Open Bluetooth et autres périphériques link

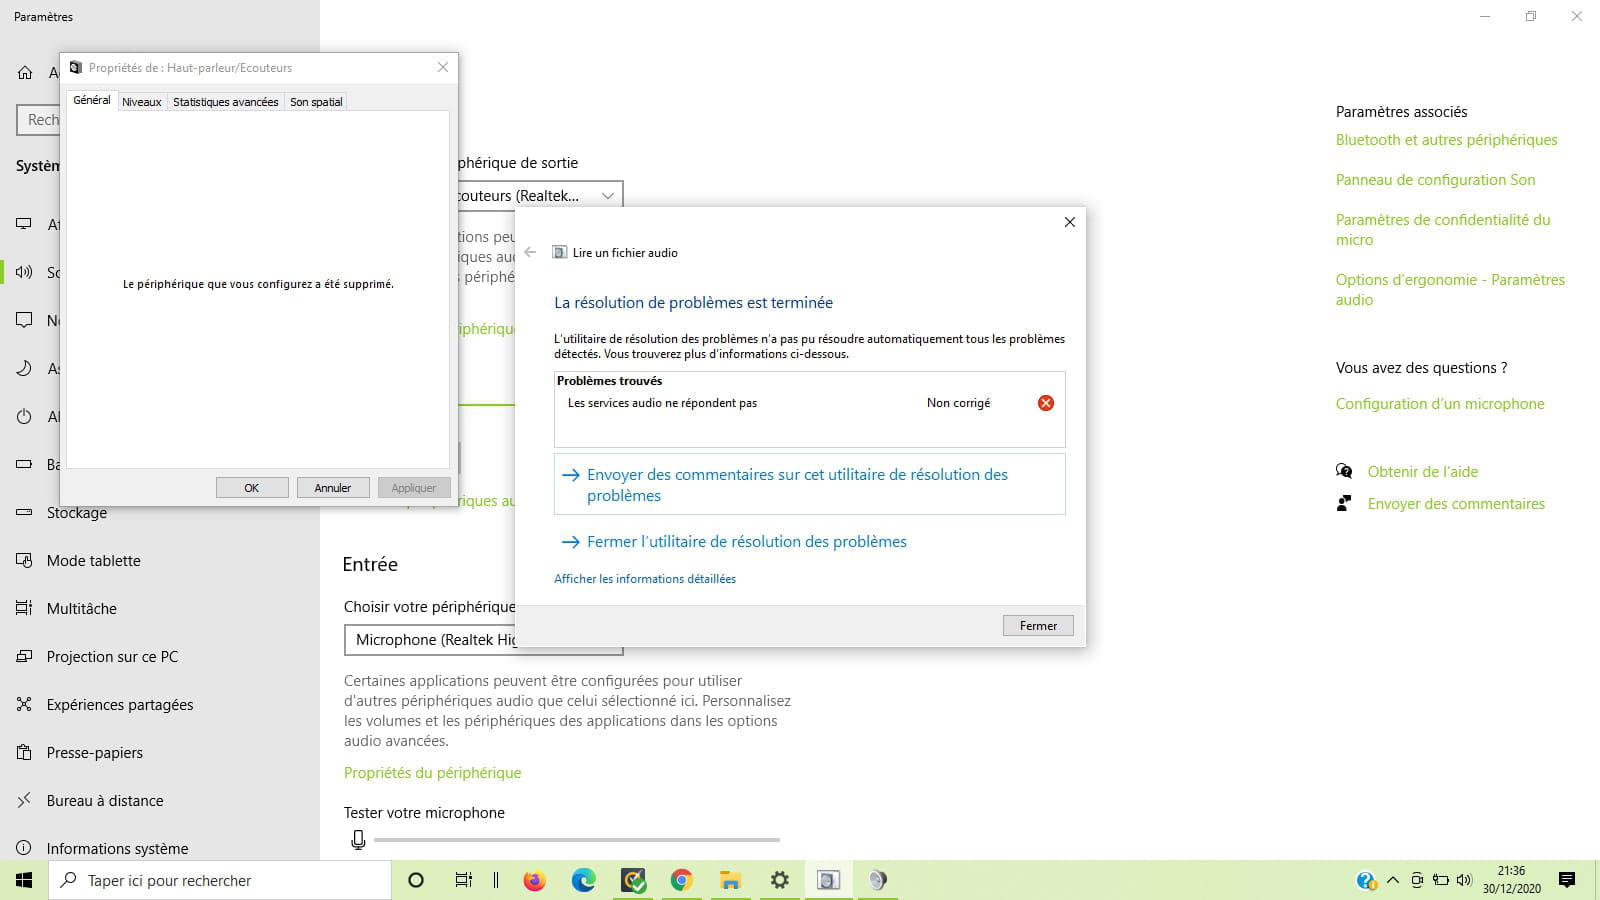point(1447,140)
